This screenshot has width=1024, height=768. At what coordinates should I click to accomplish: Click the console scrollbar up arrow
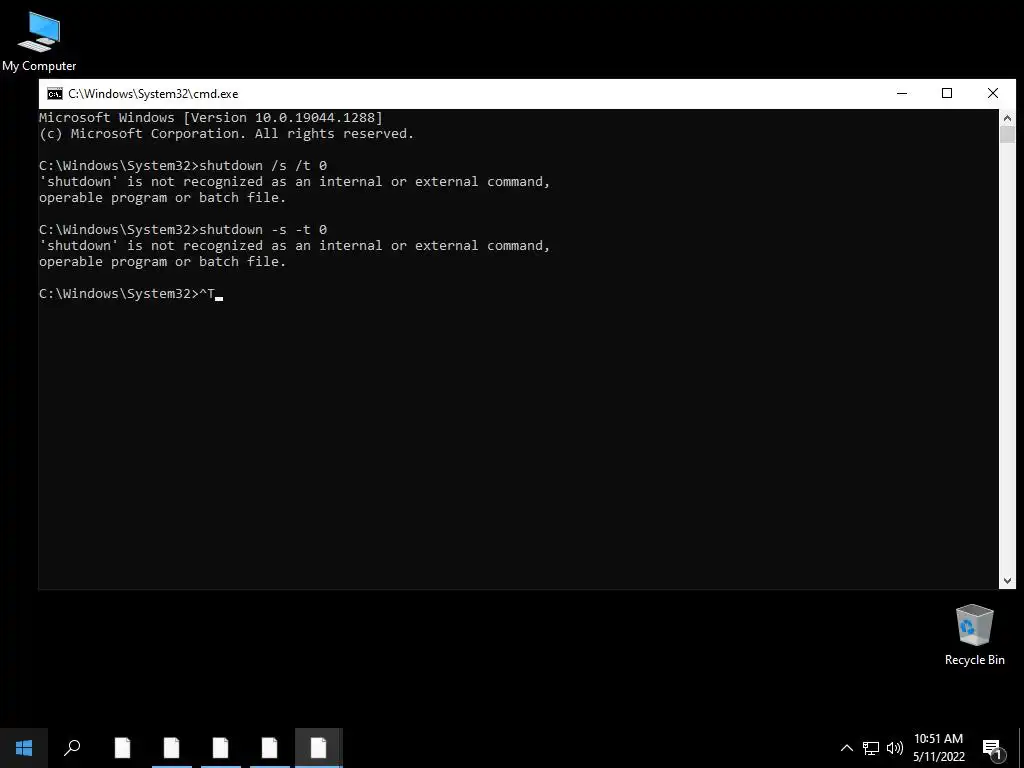[1007, 118]
